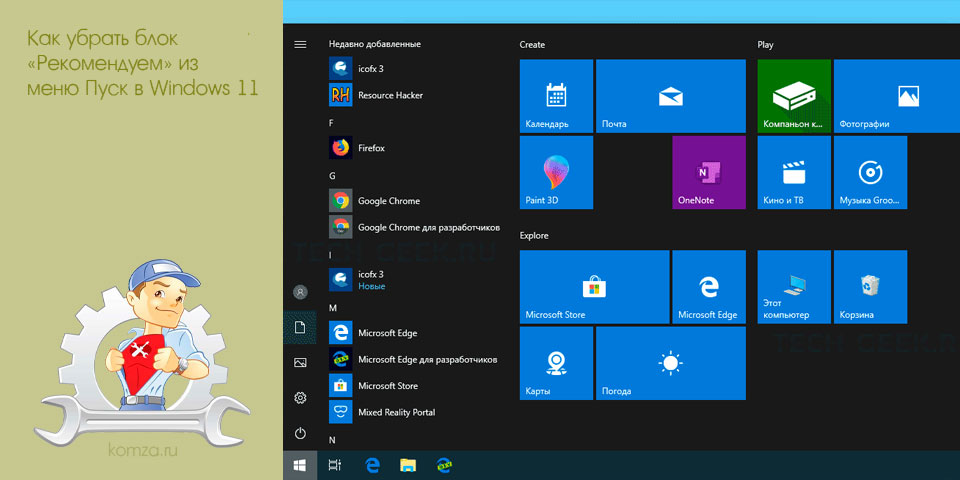Open the user account icon in Start sidebar
Image resolution: width=960 pixels, height=480 pixels.
point(300,292)
